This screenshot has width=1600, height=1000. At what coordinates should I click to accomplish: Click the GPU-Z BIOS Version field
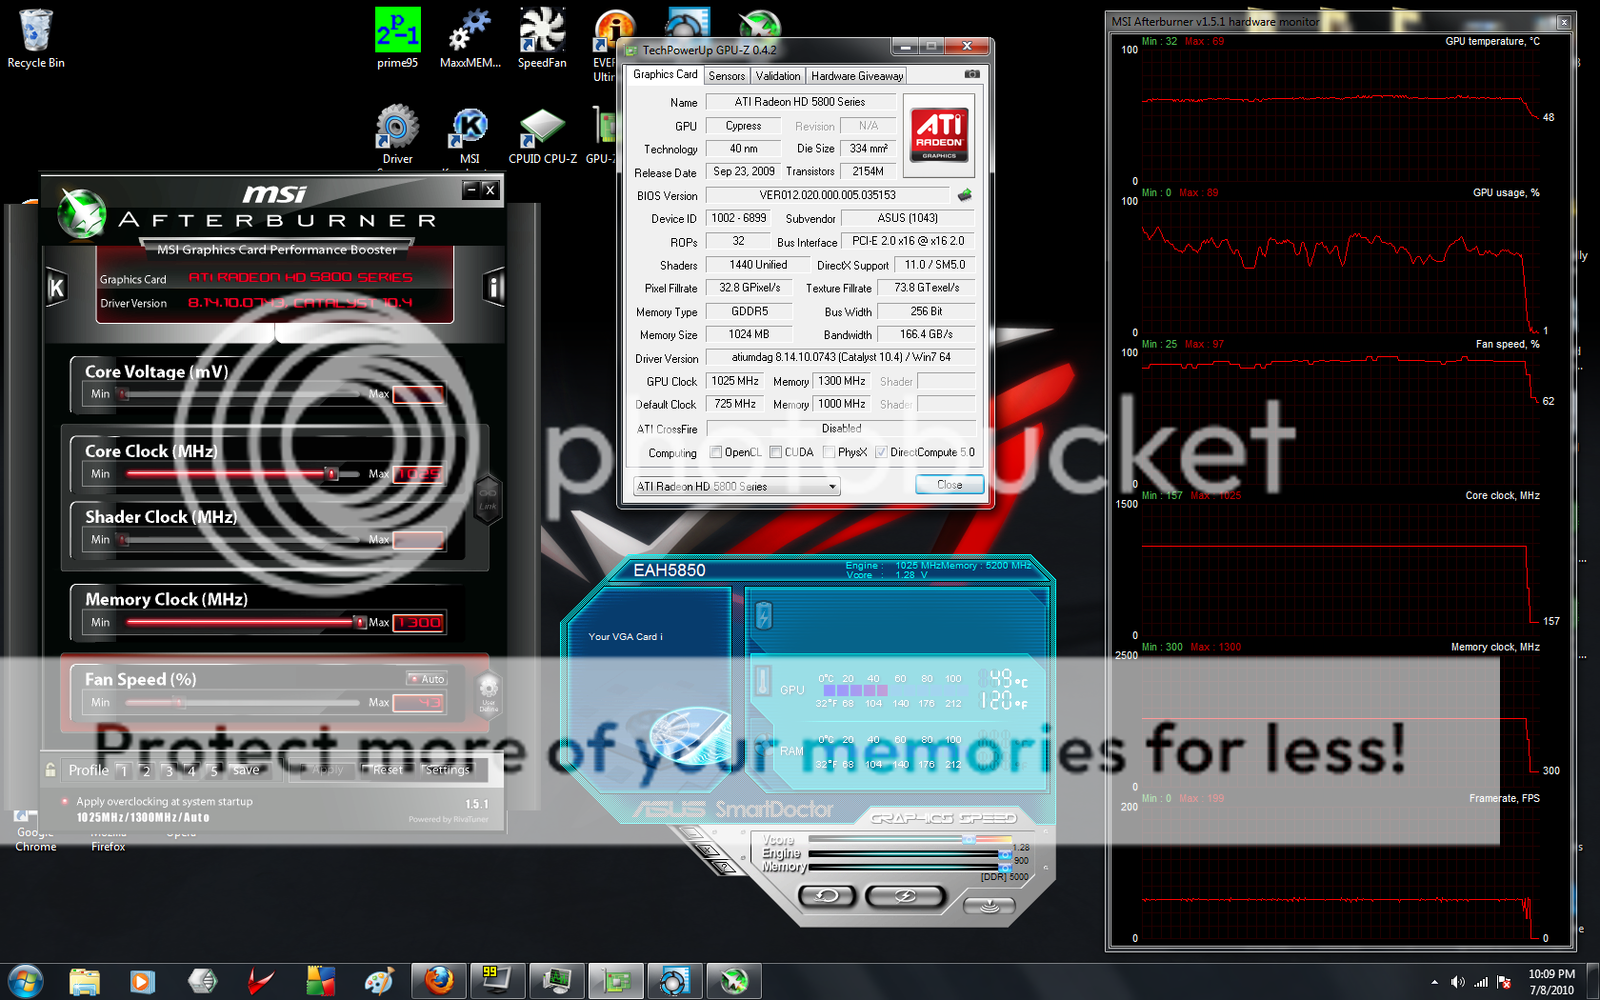(828, 195)
